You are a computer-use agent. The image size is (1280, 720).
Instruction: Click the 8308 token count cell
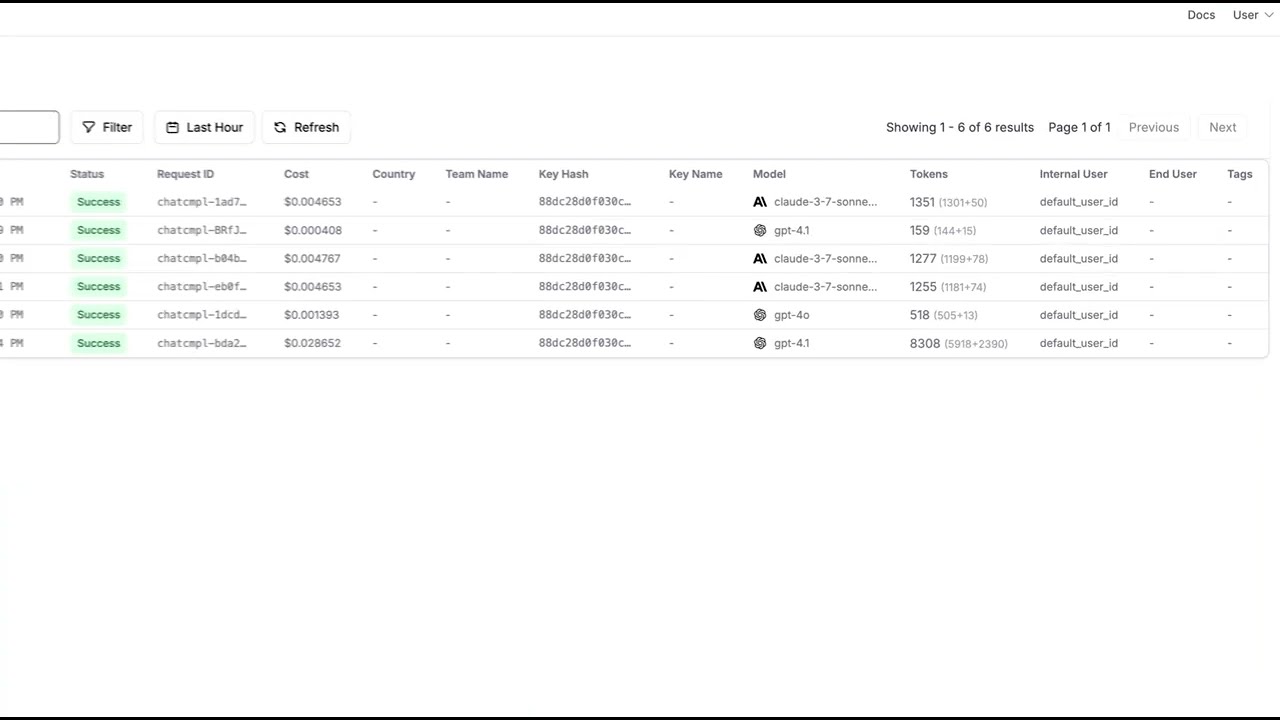point(958,343)
